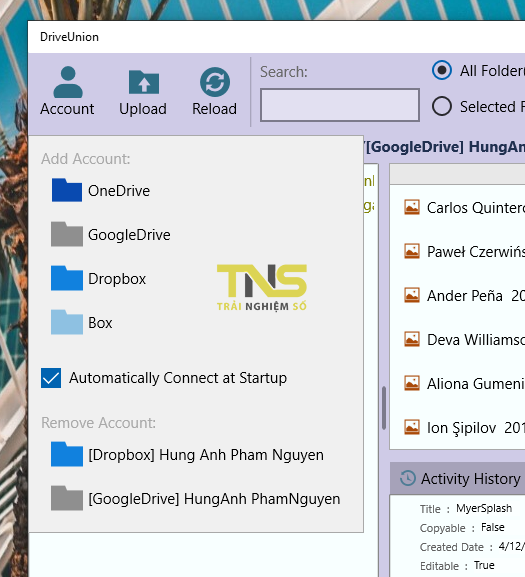This screenshot has height=577, width=525.
Task: Click the light blue Box folder icon
Action: [x=67, y=322]
